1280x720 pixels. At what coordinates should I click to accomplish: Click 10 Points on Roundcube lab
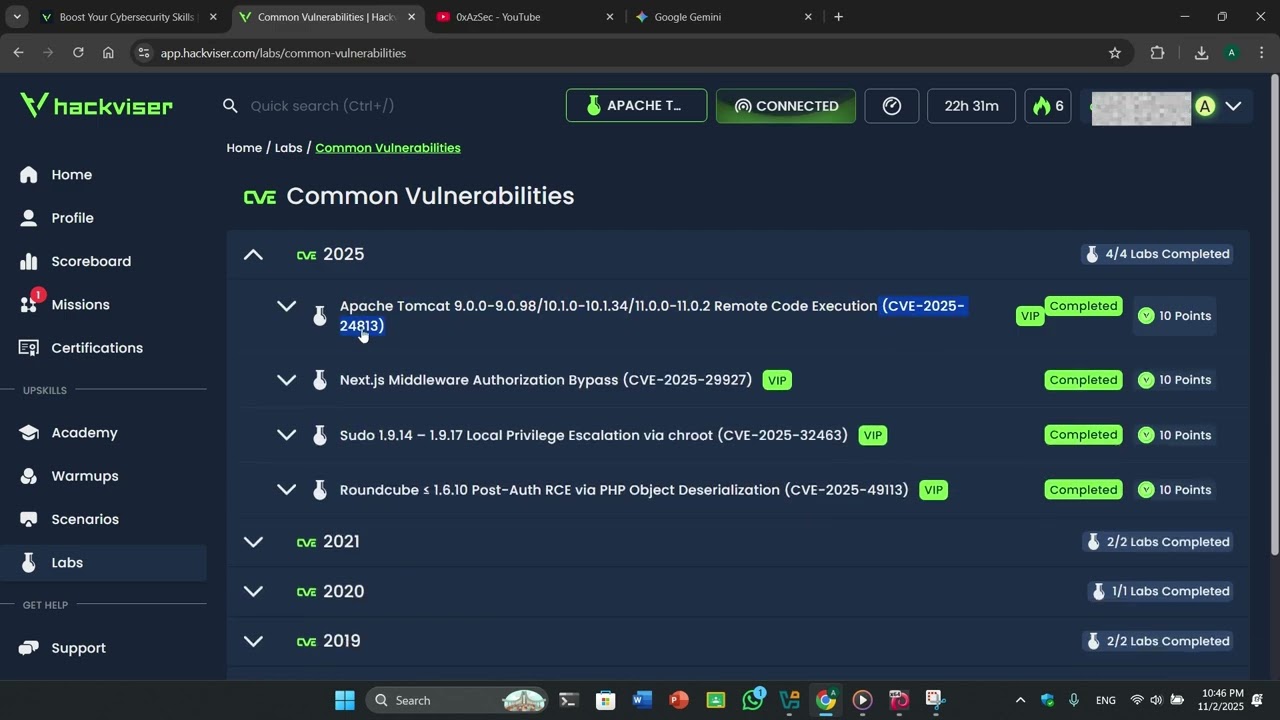coord(1175,490)
